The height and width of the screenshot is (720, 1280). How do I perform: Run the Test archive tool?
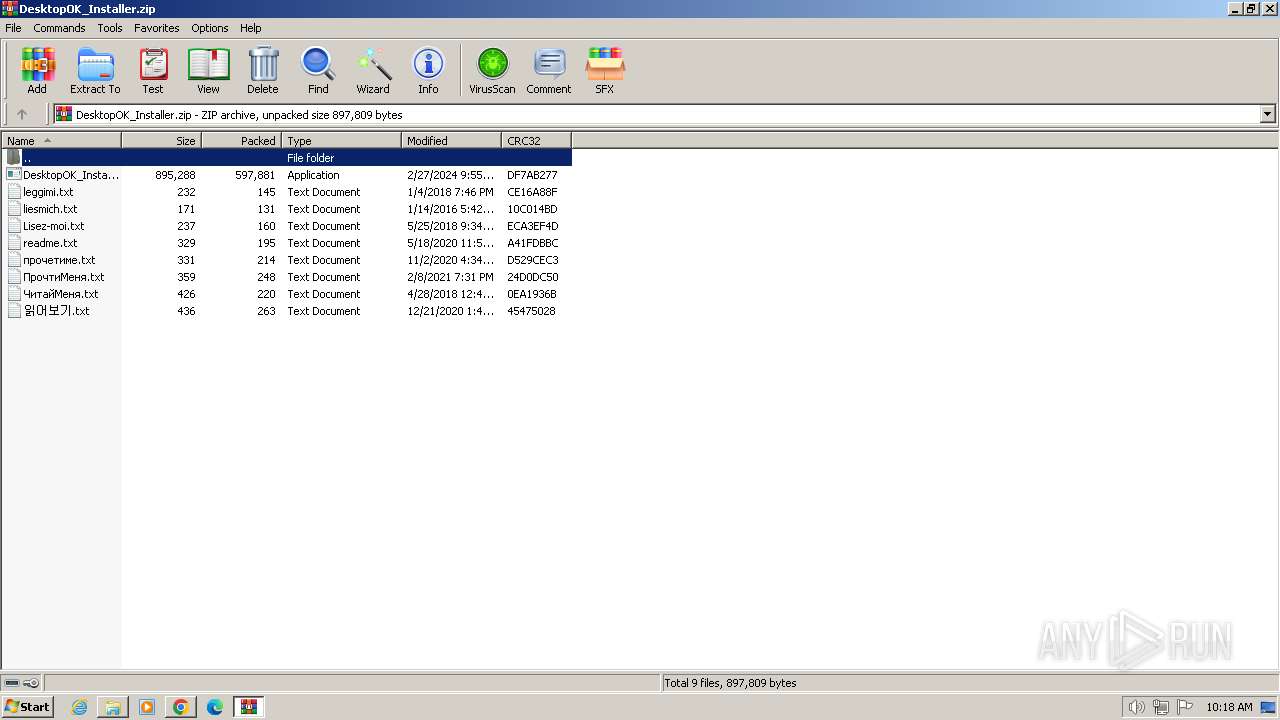(153, 71)
